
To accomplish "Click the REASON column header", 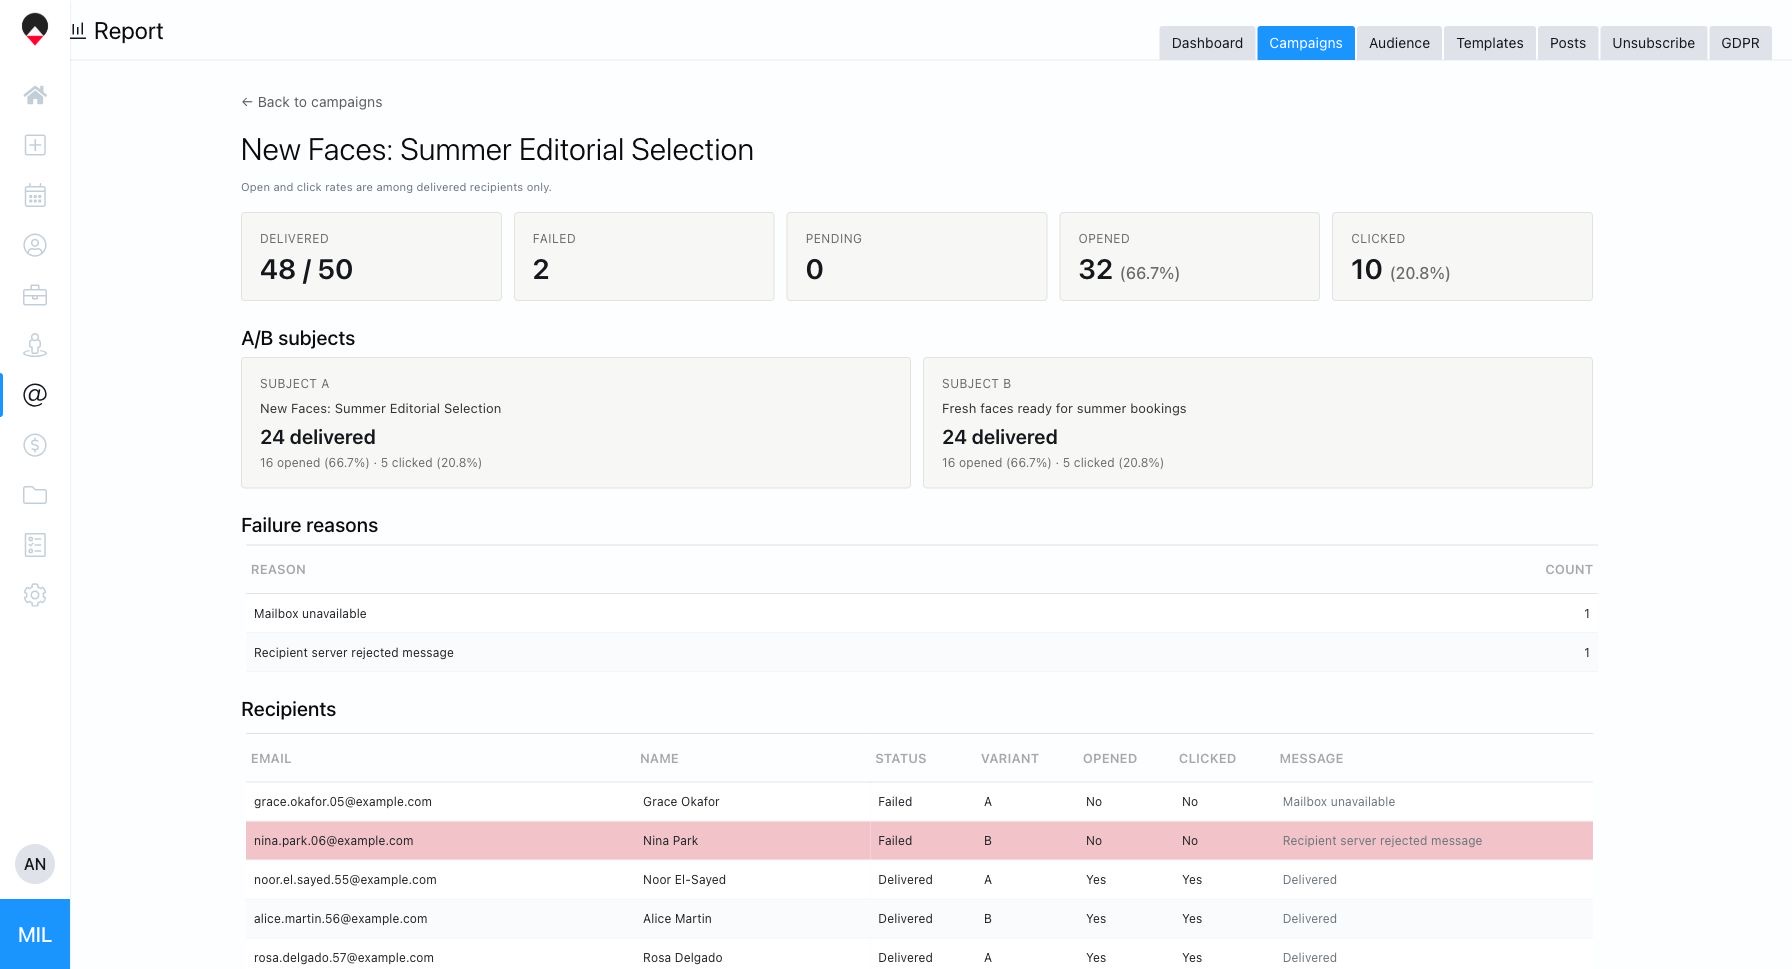I will (x=278, y=570).
